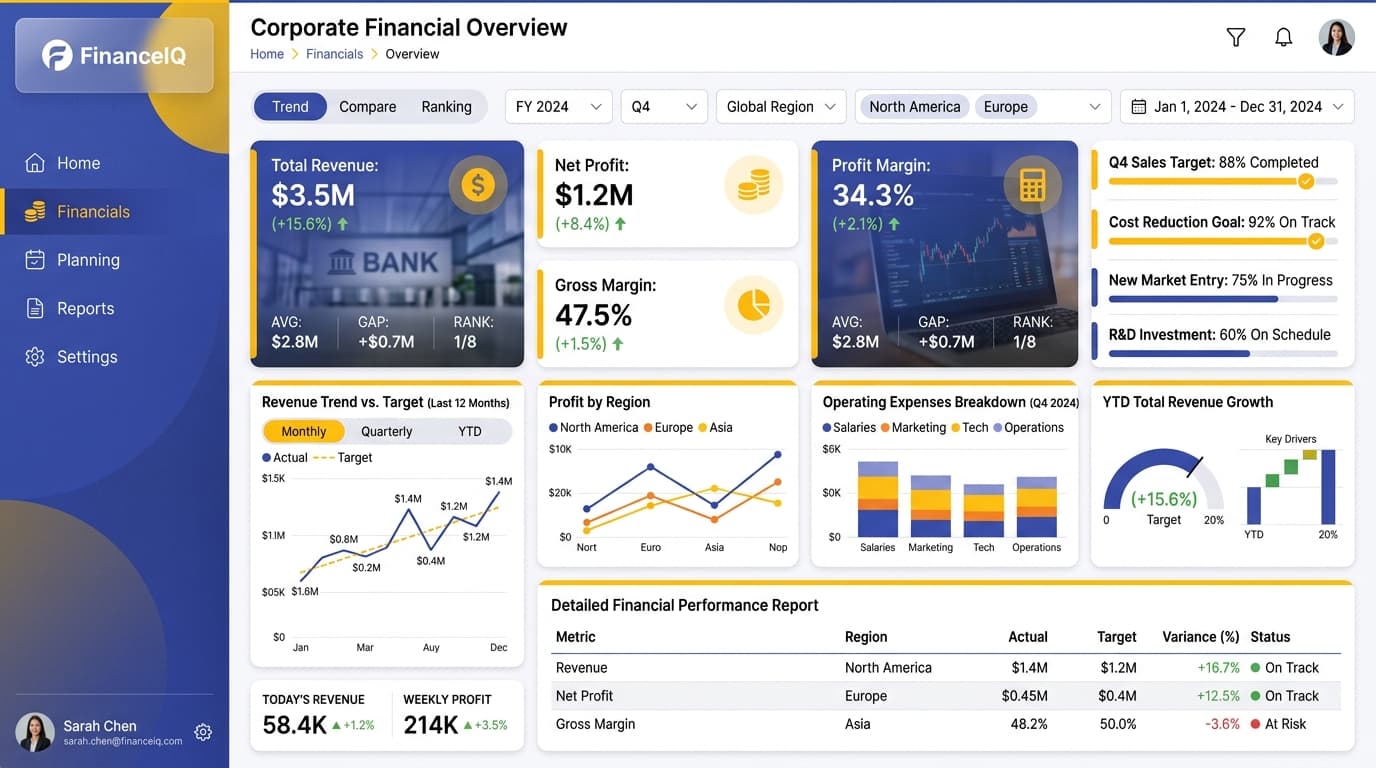This screenshot has height=768, width=1376.
Task: Click the green status dot in Revenue row
Action: (x=1255, y=668)
